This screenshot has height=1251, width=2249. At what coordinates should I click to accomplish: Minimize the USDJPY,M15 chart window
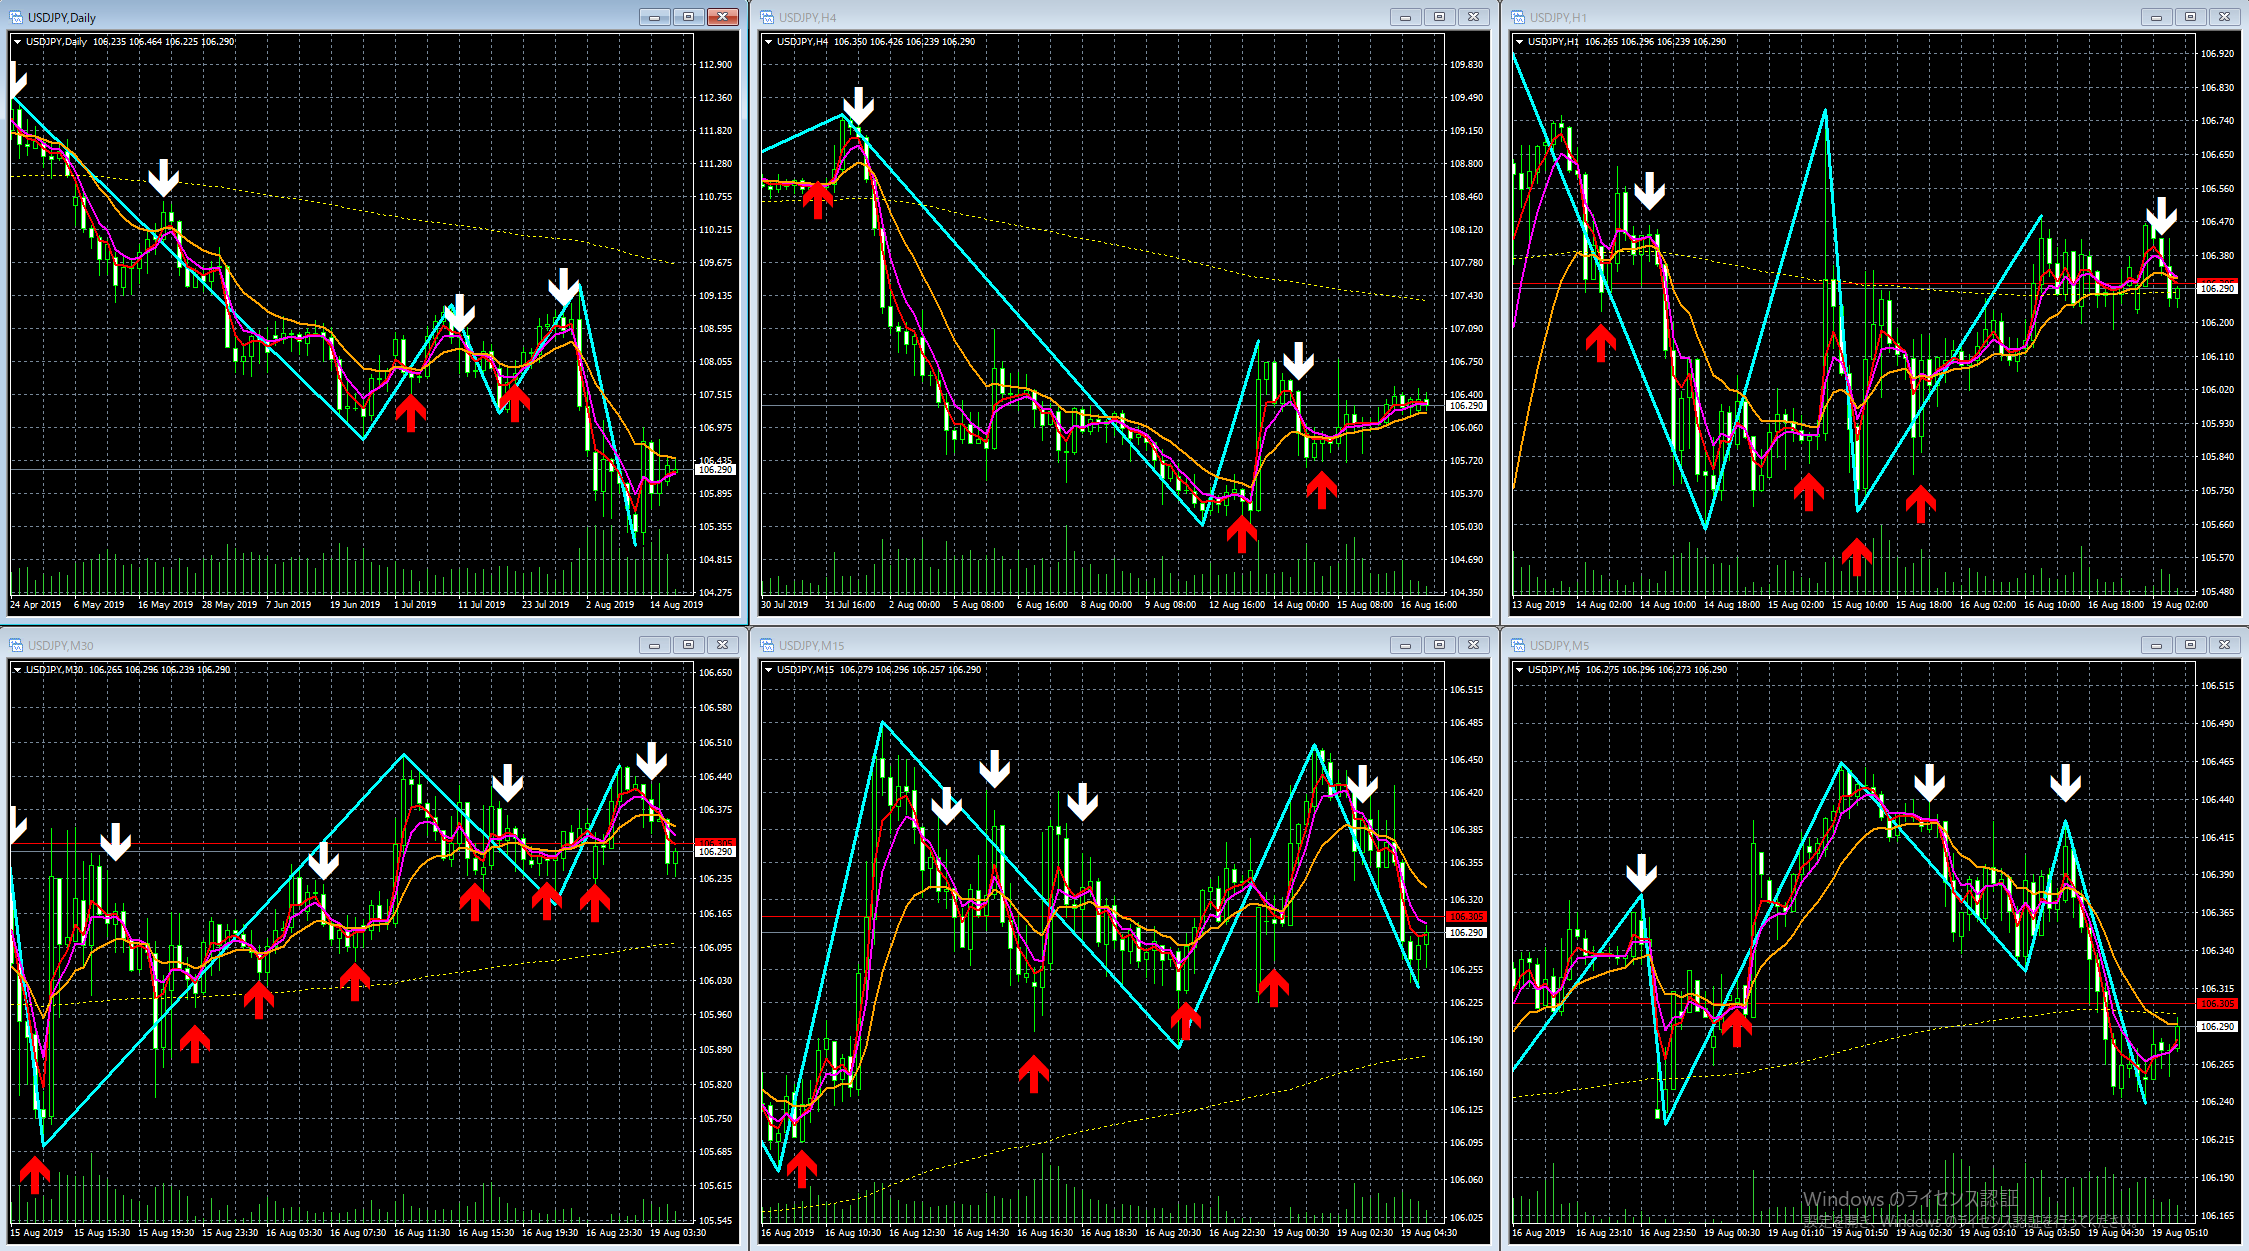(x=1405, y=645)
